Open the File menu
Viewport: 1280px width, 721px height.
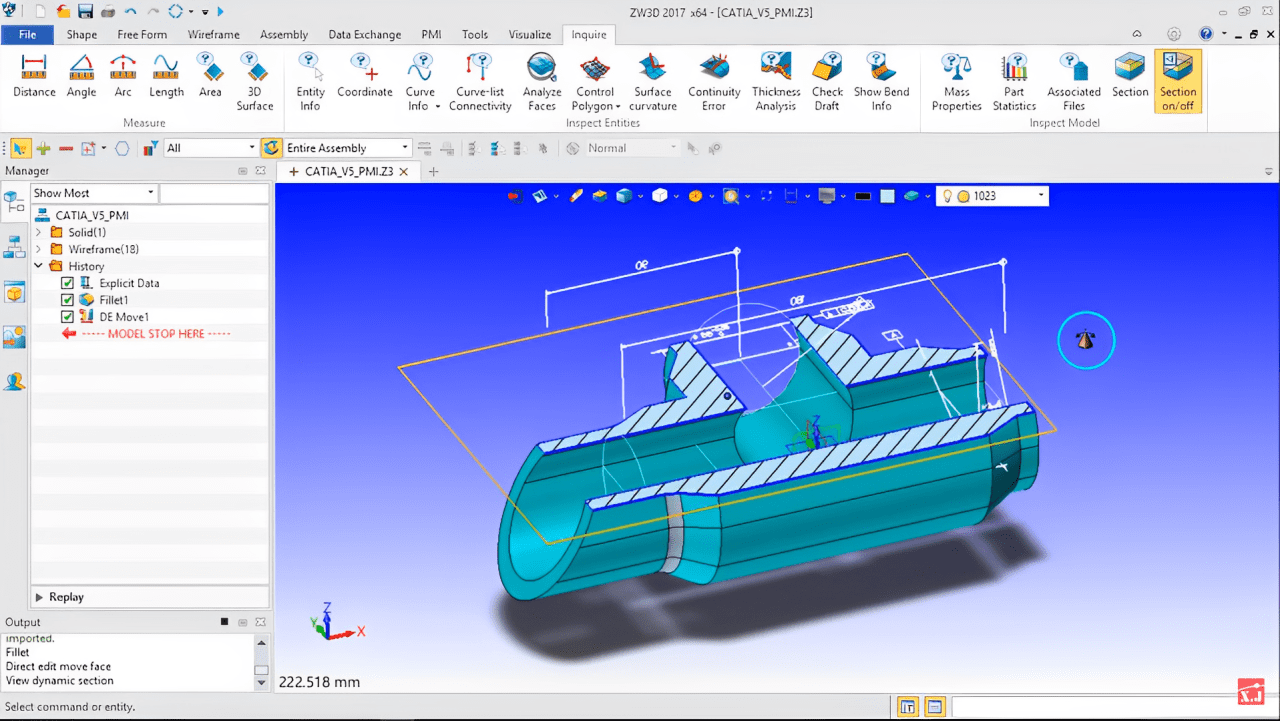[28, 34]
